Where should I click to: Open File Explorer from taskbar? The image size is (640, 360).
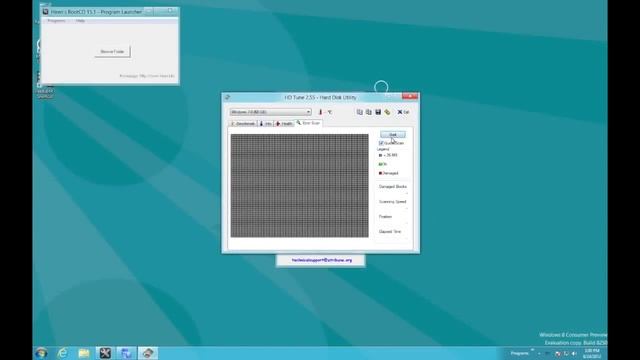coord(84,353)
